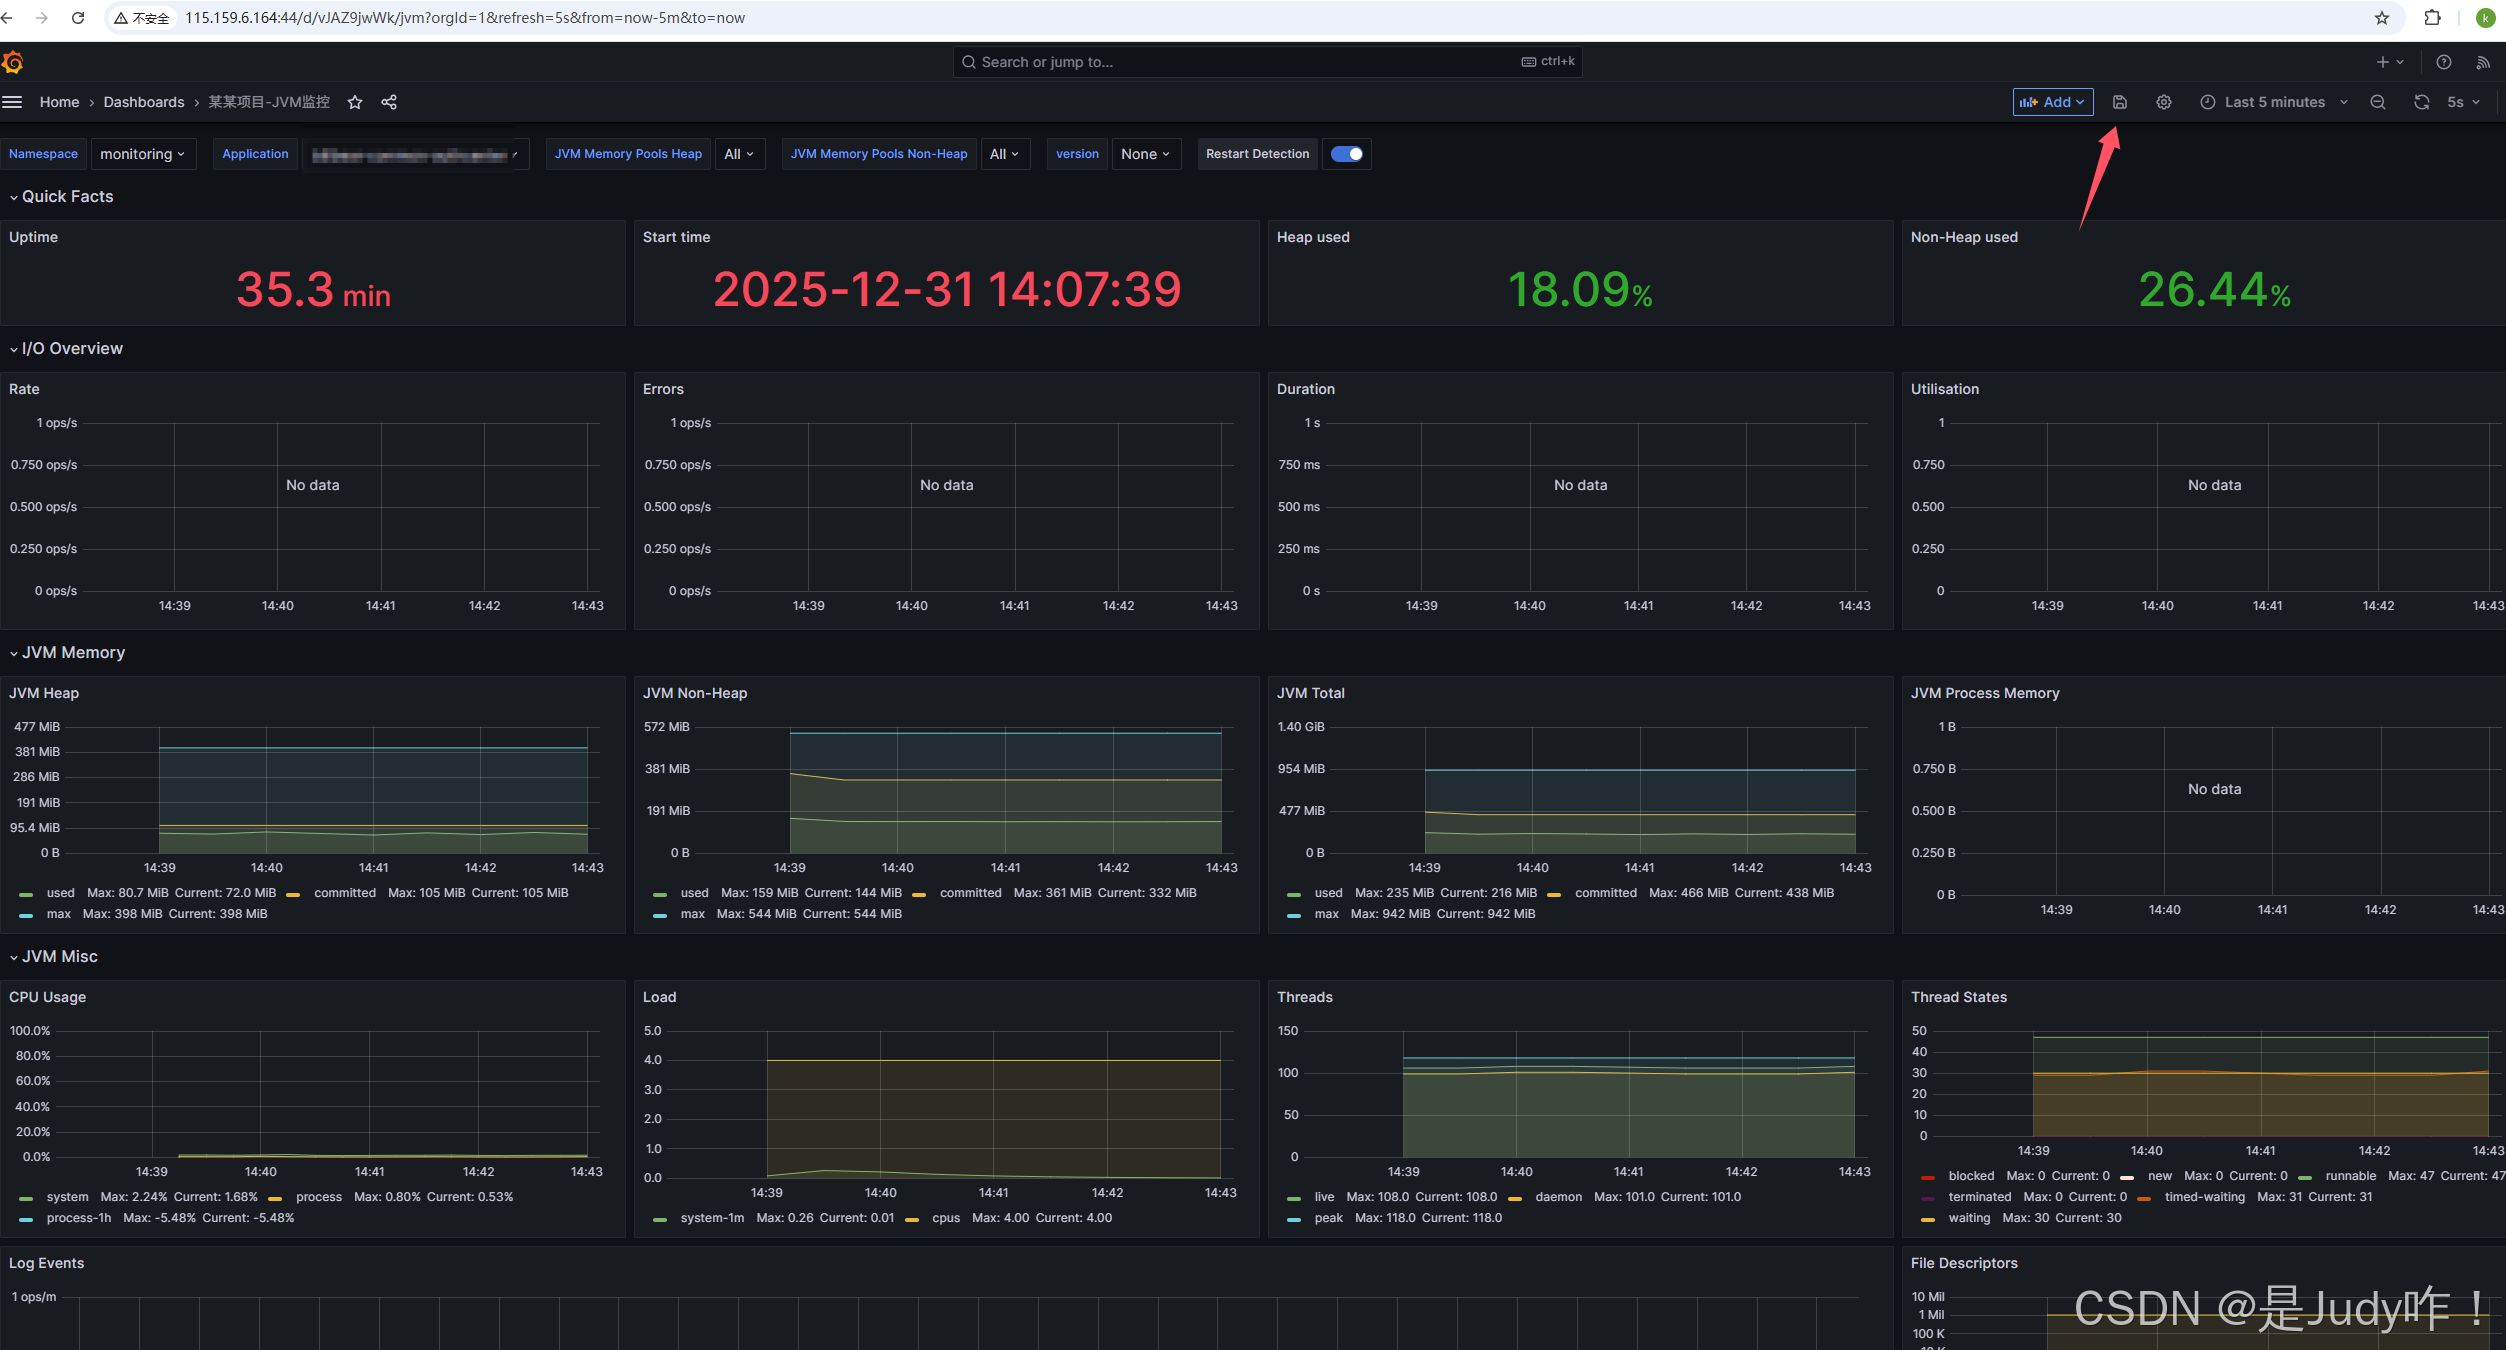Open the hamburger sidebar menu
Viewport: 2506px width, 1350px height.
(12, 102)
